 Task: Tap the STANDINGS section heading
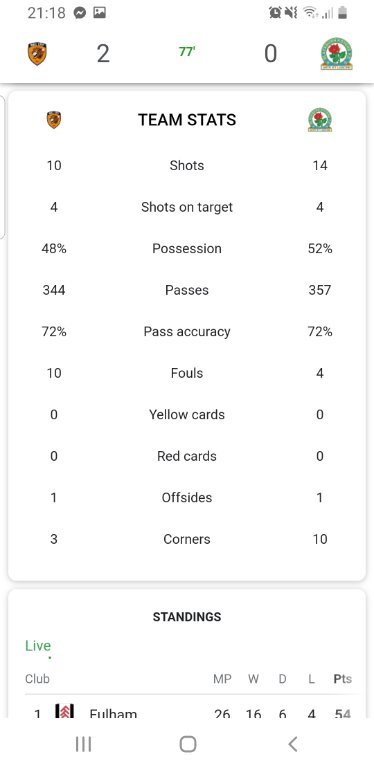point(187,617)
